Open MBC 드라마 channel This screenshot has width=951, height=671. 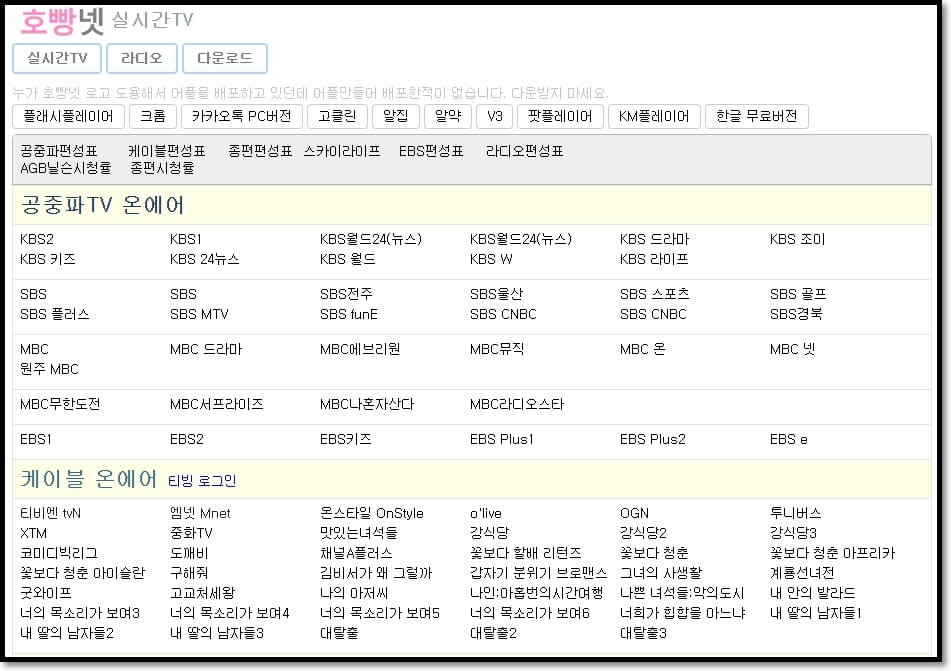pyautogui.click(x=206, y=349)
